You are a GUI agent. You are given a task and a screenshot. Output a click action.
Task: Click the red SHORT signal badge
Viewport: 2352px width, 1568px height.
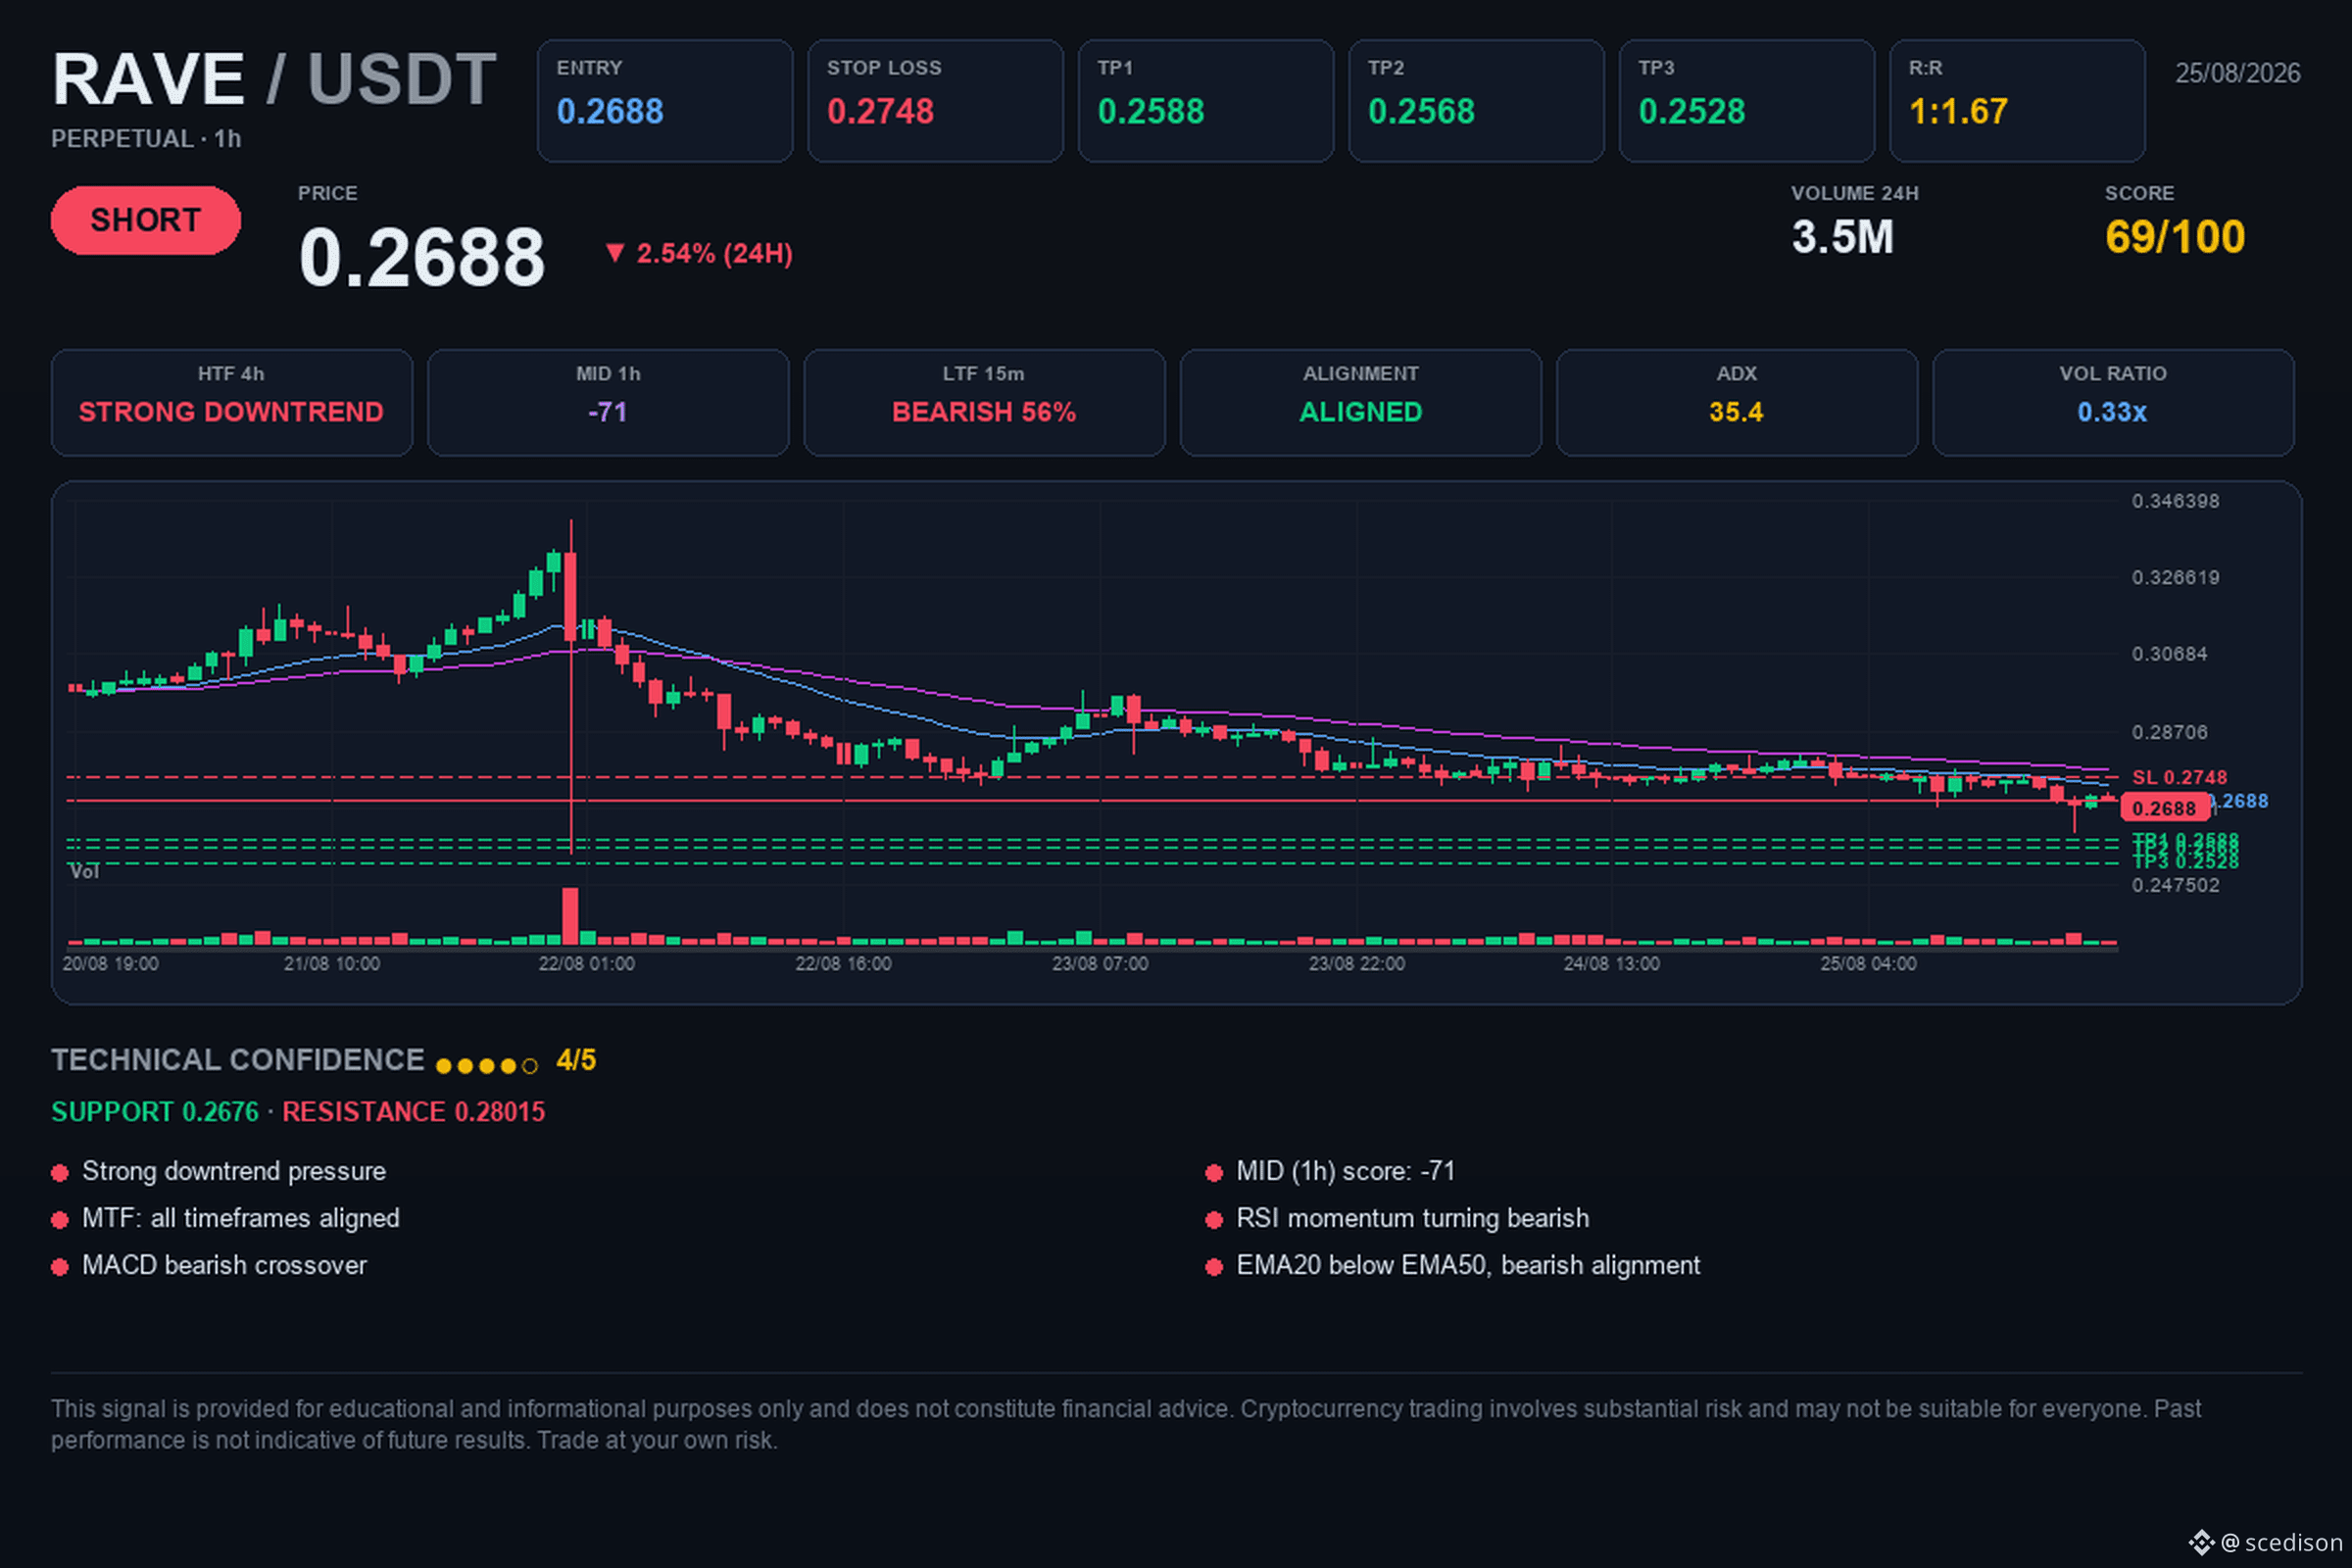(x=146, y=220)
